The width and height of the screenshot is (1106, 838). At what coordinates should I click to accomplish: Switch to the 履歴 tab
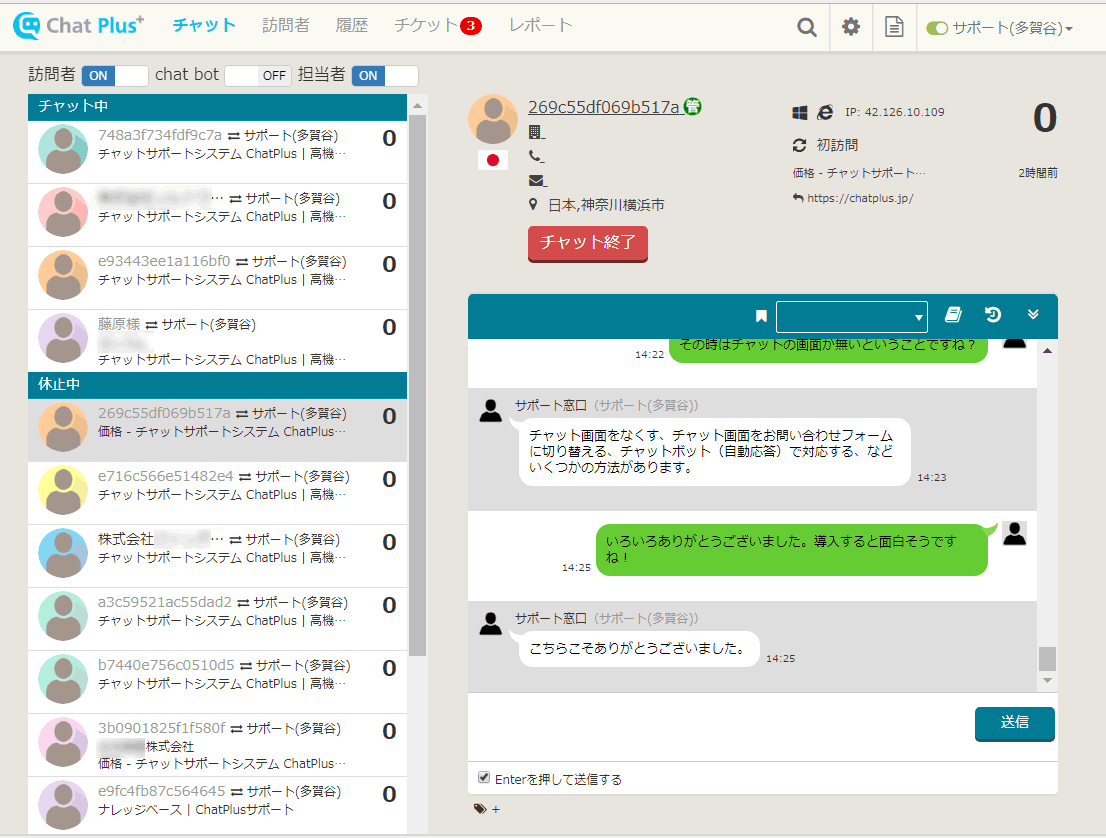coord(352,27)
